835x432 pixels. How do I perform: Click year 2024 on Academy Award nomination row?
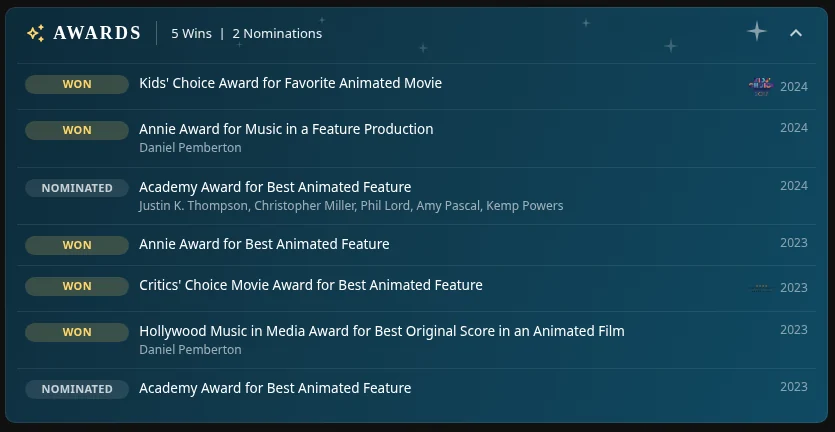point(793,186)
